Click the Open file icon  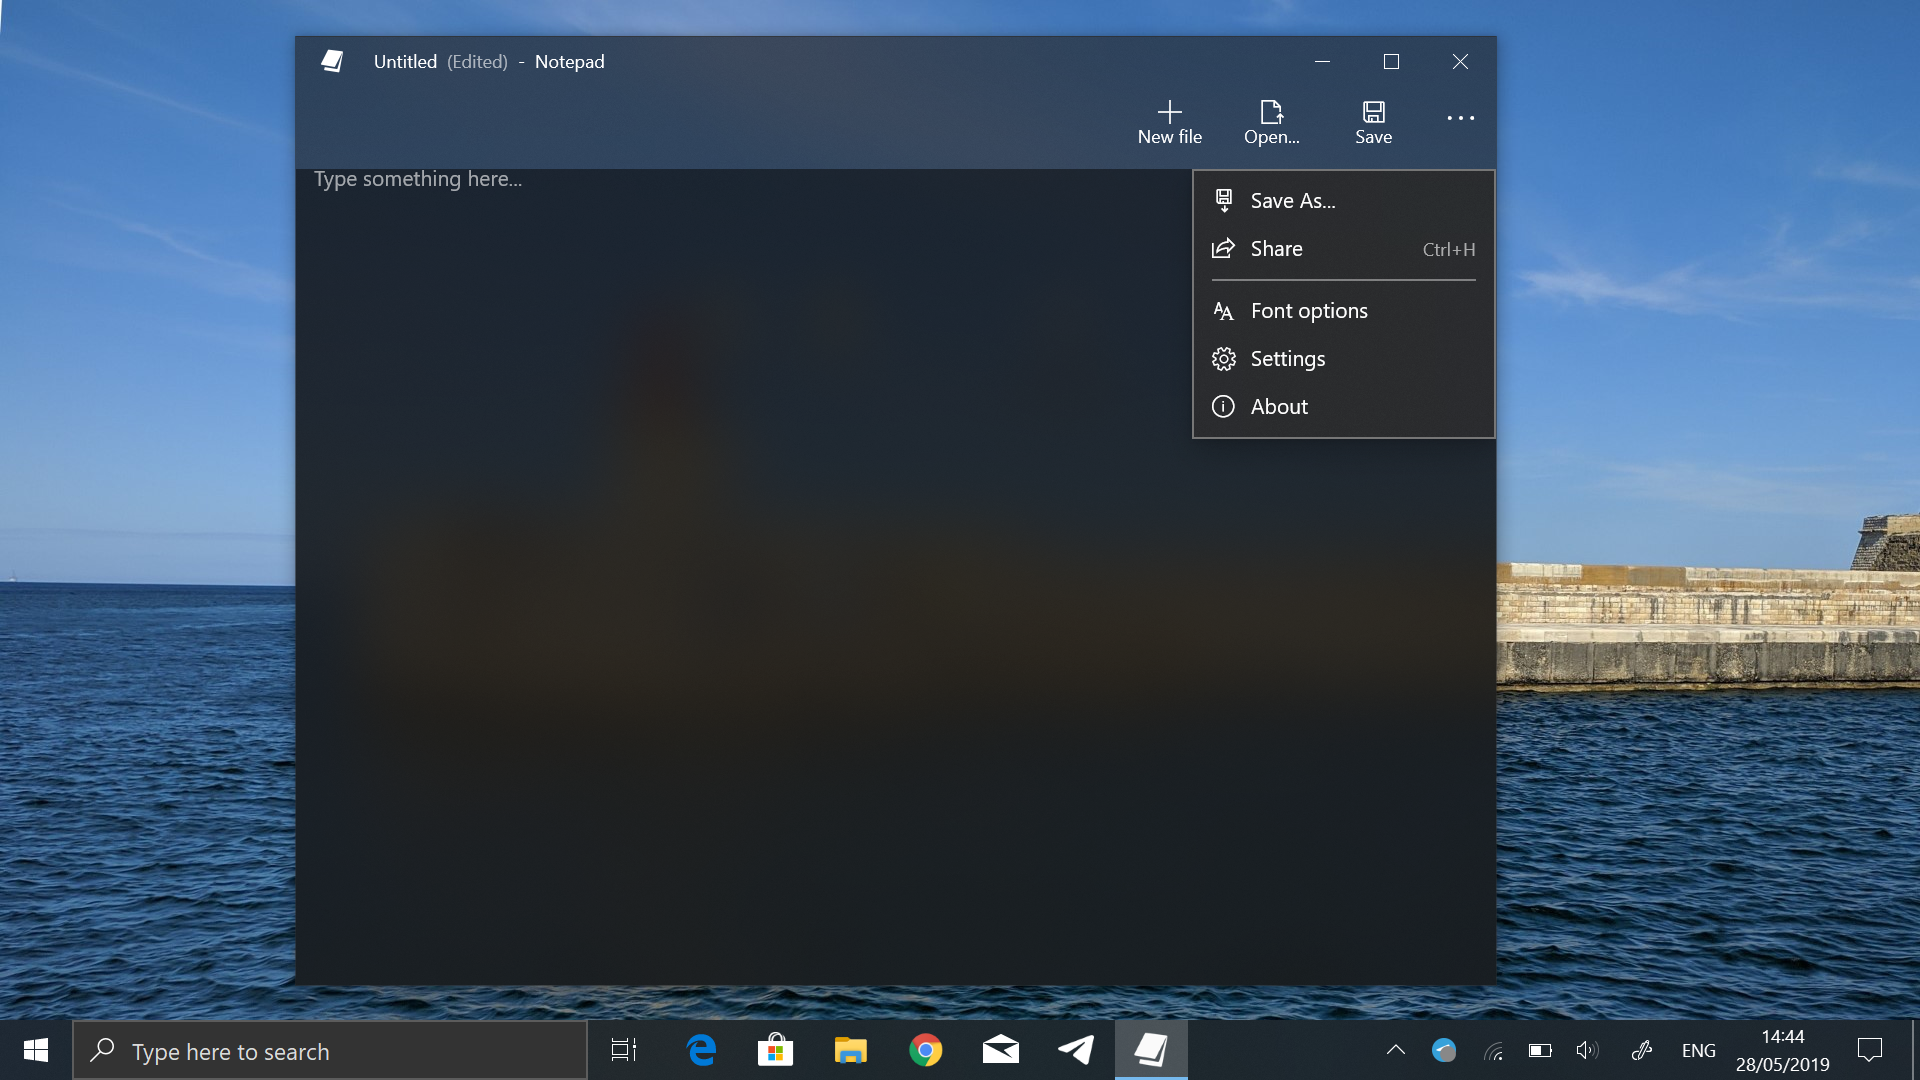[x=1271, y=112]
